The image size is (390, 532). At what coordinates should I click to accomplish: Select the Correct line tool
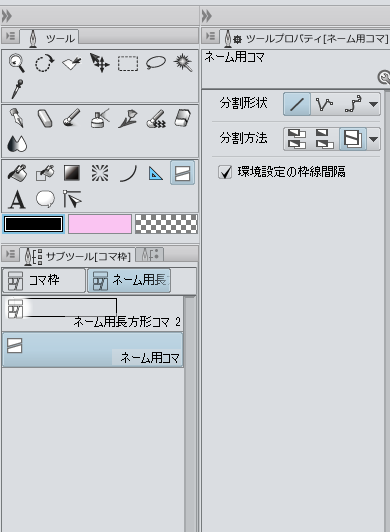click(72, 199)
